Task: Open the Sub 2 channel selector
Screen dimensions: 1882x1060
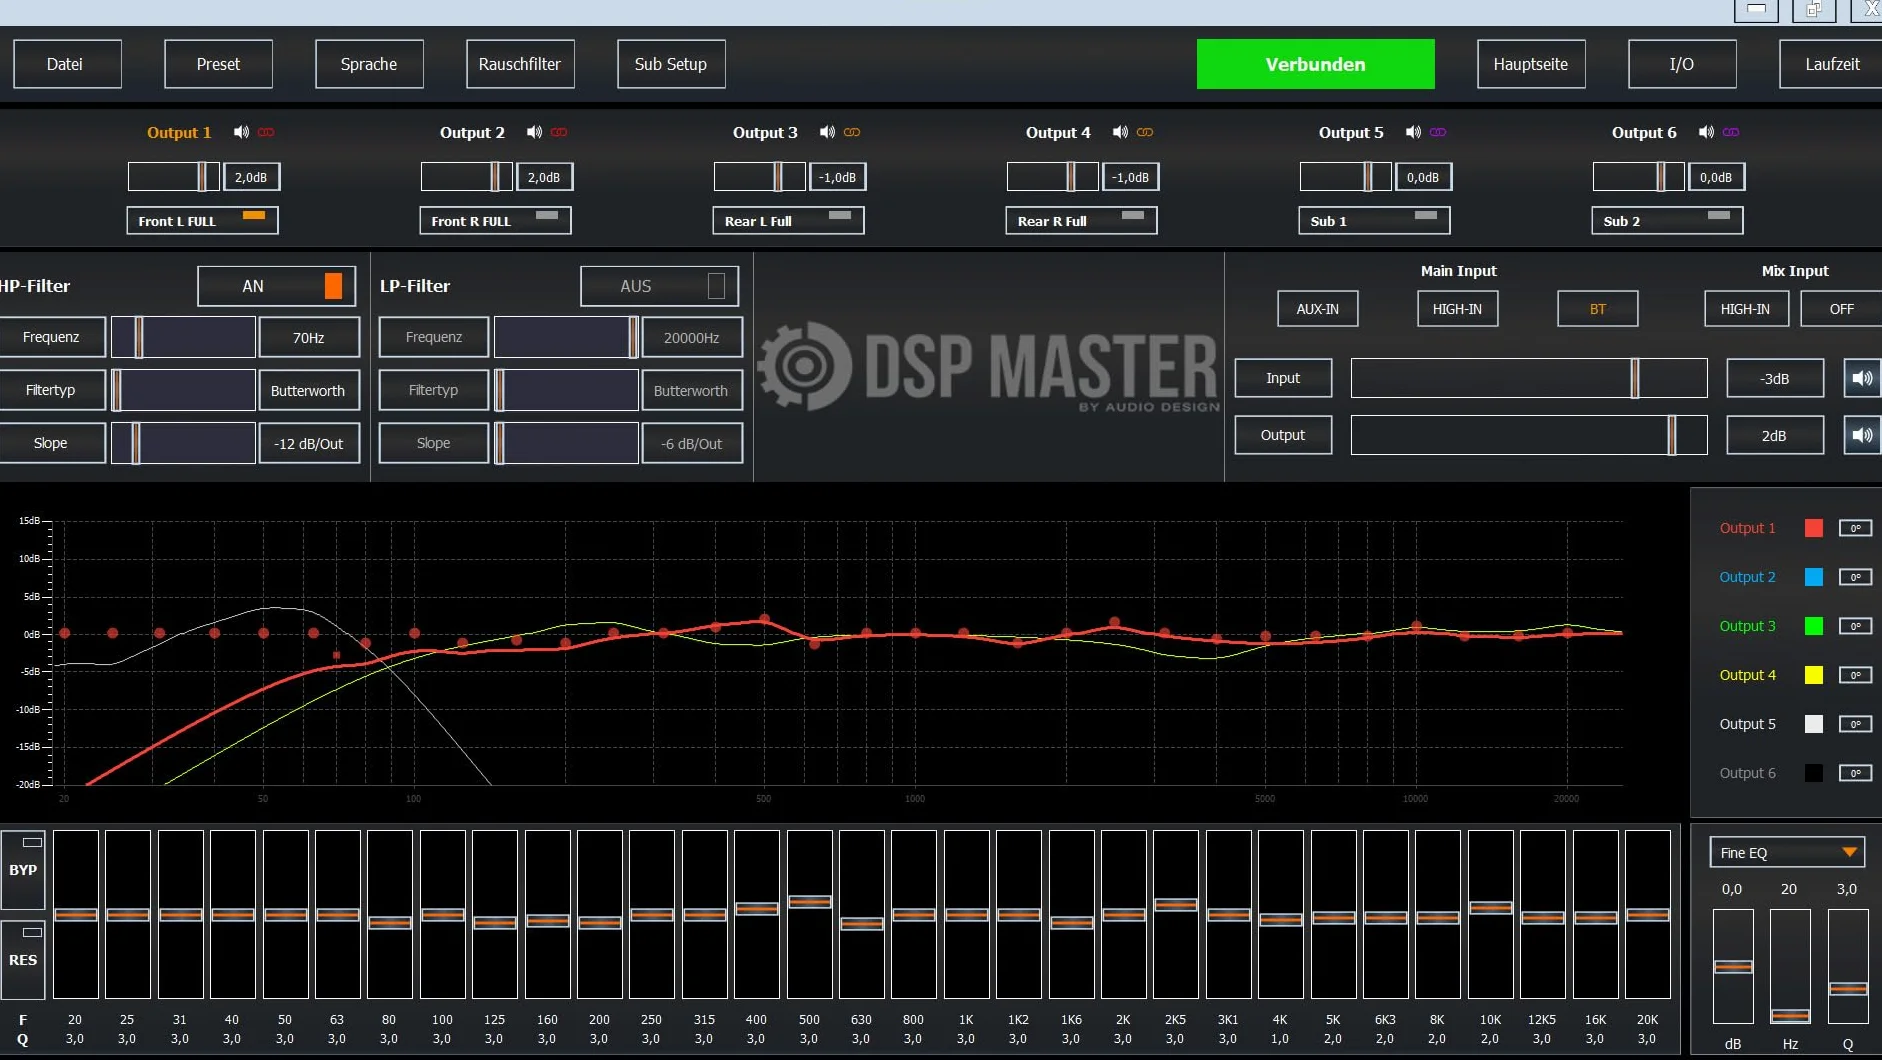Action: click(x=1667, y=220)
